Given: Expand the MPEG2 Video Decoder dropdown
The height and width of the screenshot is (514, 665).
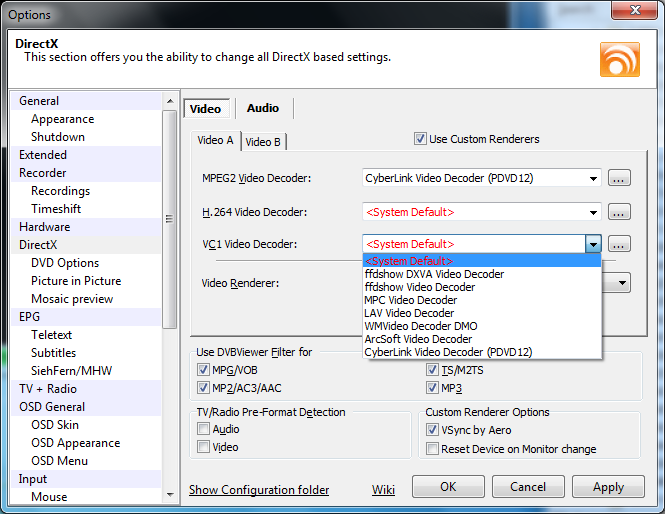Looking at the screenshot, I should pos(593,179).
